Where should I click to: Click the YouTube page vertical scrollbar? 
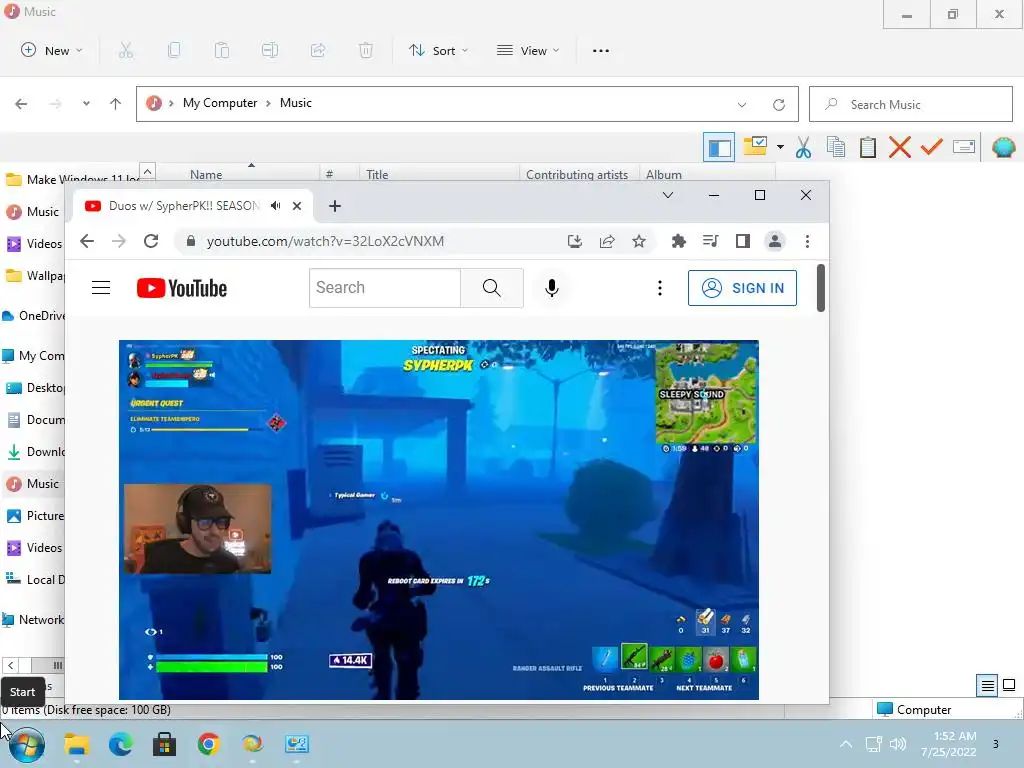[821, 287]
